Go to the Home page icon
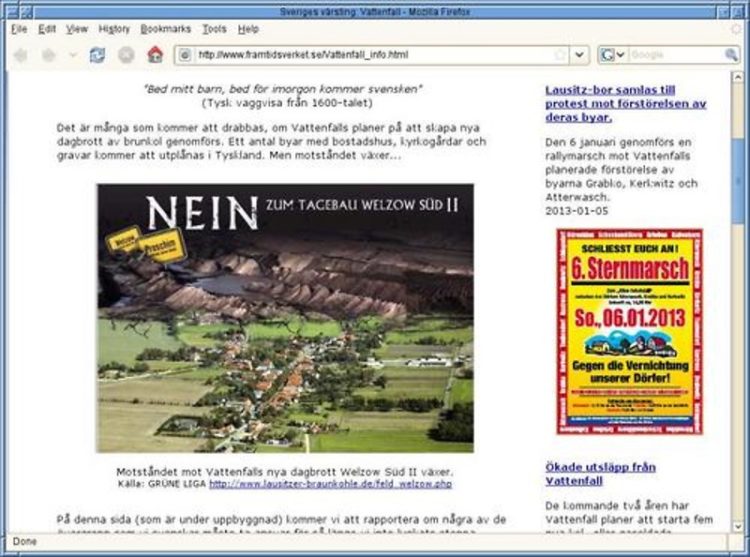Viewport: 750px width, 557px height. point(155,54)
